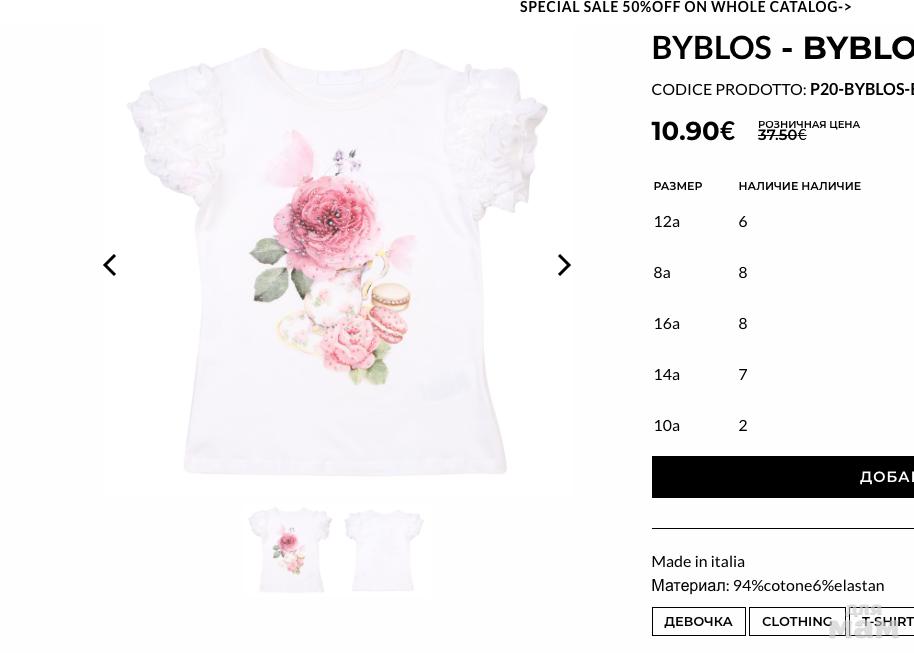Advance to next product image arrow
Image resolution: width=914 pixels, height=653 pixels.
(564, 265)
